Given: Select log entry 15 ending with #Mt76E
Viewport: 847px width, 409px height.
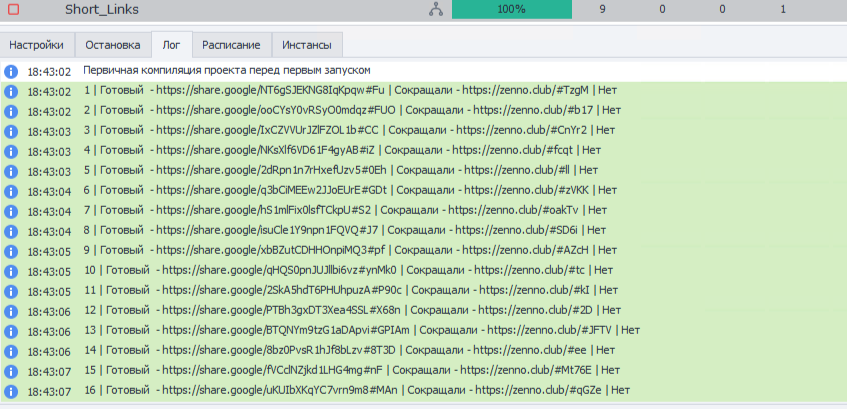Looking at the screenshot, I should pos(352,370).
